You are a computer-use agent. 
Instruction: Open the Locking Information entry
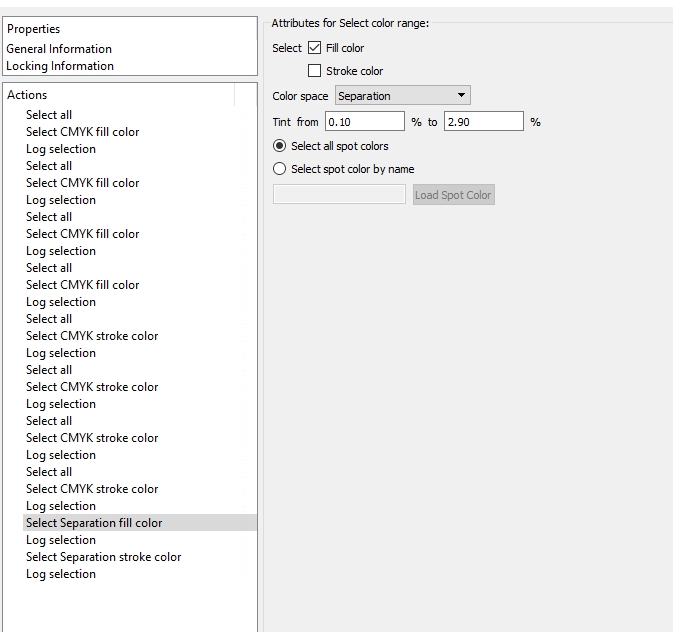pos(60,66)
